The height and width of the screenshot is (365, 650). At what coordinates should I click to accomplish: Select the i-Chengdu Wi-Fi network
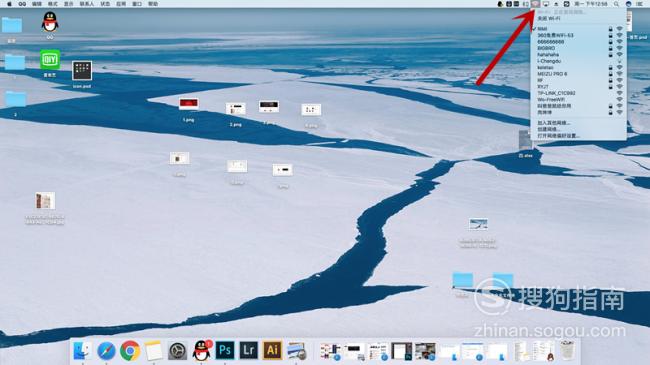pyautogui.click(x=579, y=61)
